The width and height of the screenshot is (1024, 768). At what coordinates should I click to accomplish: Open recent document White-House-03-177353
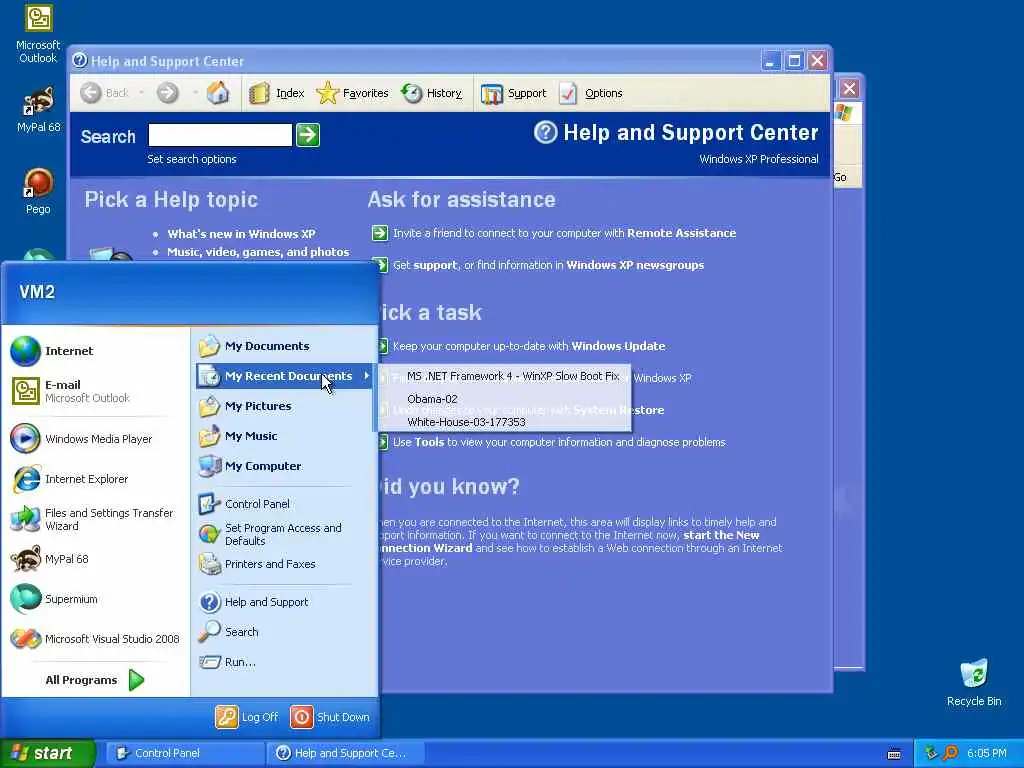point(504,422)
